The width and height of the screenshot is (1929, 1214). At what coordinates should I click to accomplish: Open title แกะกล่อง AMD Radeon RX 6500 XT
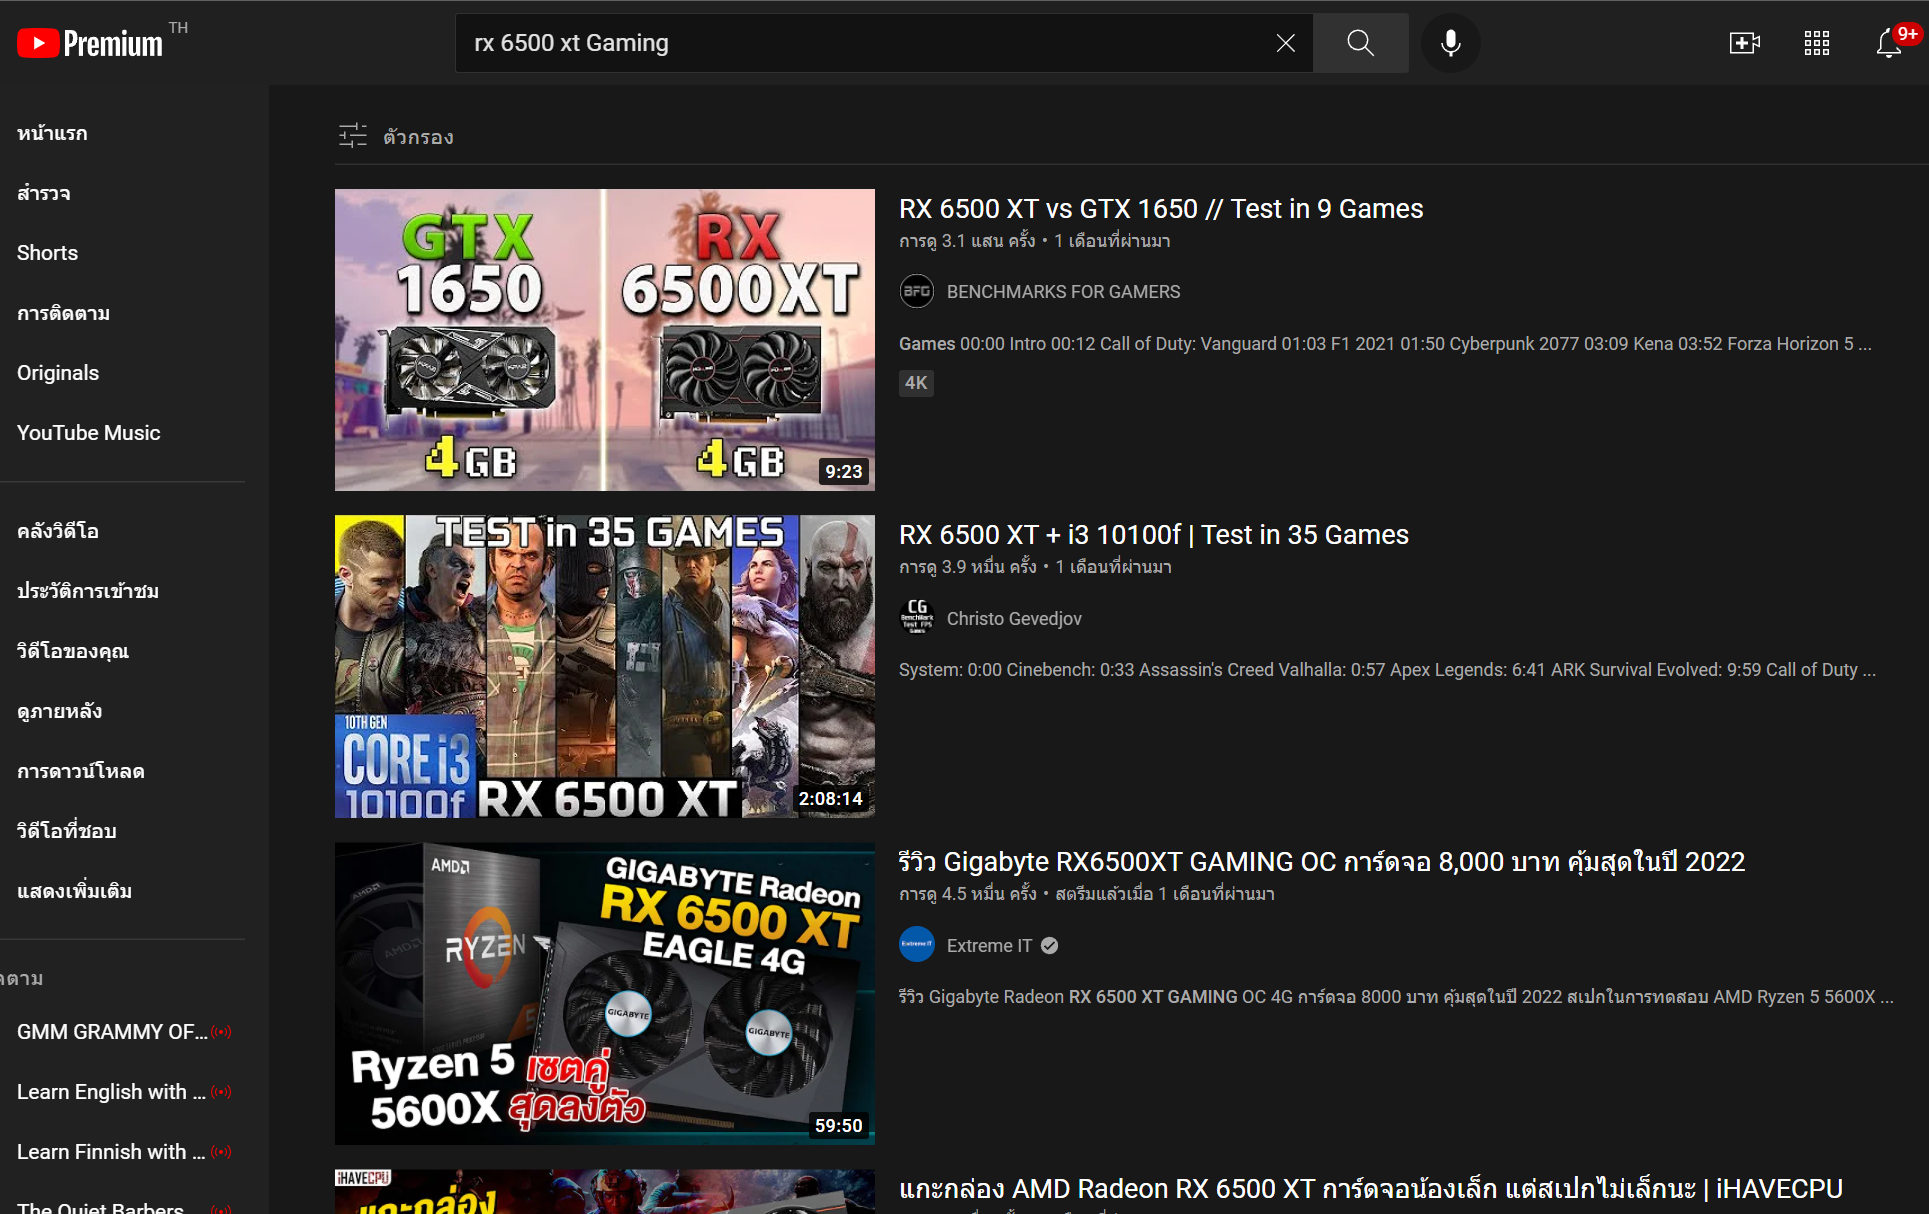click(x=1370, y=1188)
